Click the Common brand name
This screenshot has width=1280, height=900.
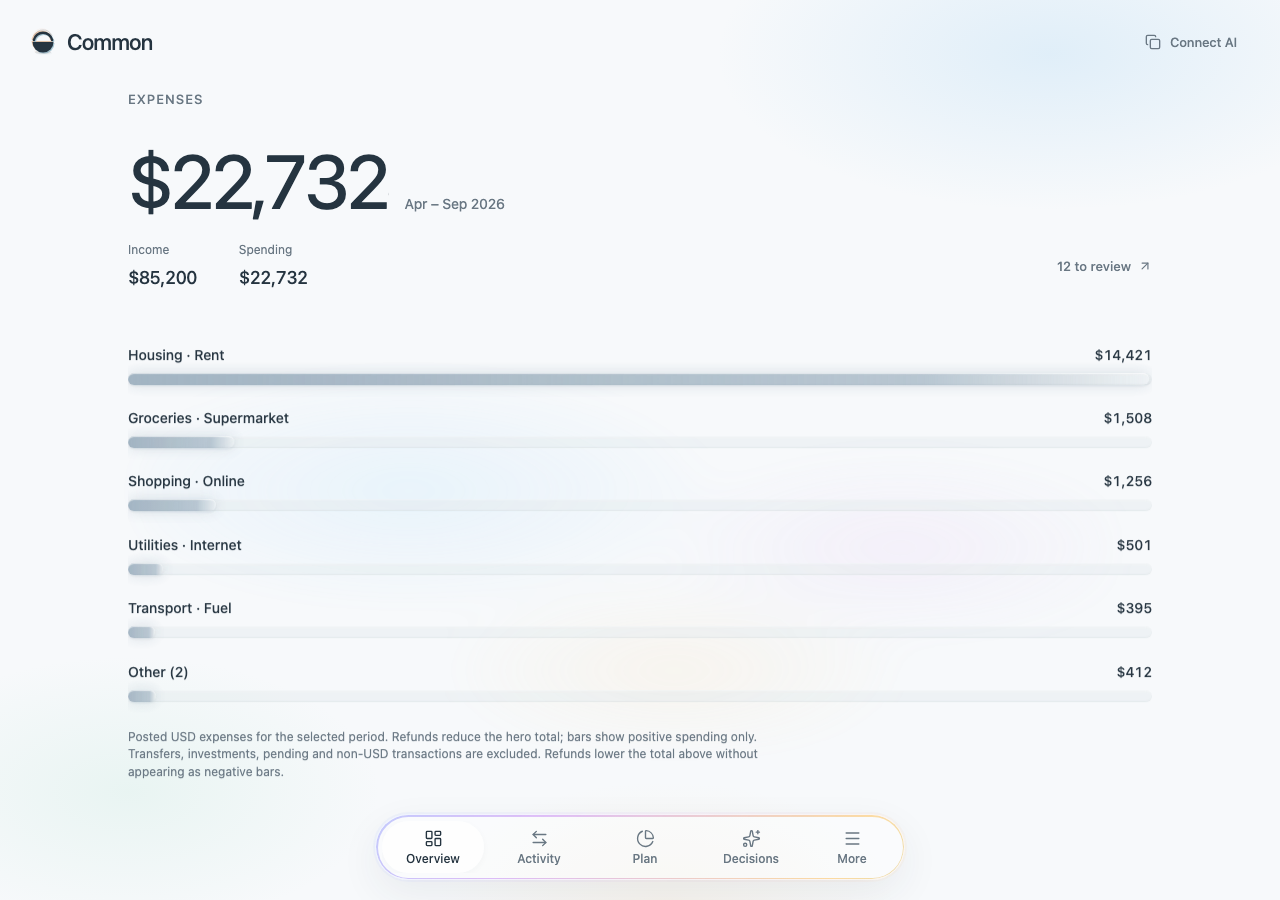110,42
